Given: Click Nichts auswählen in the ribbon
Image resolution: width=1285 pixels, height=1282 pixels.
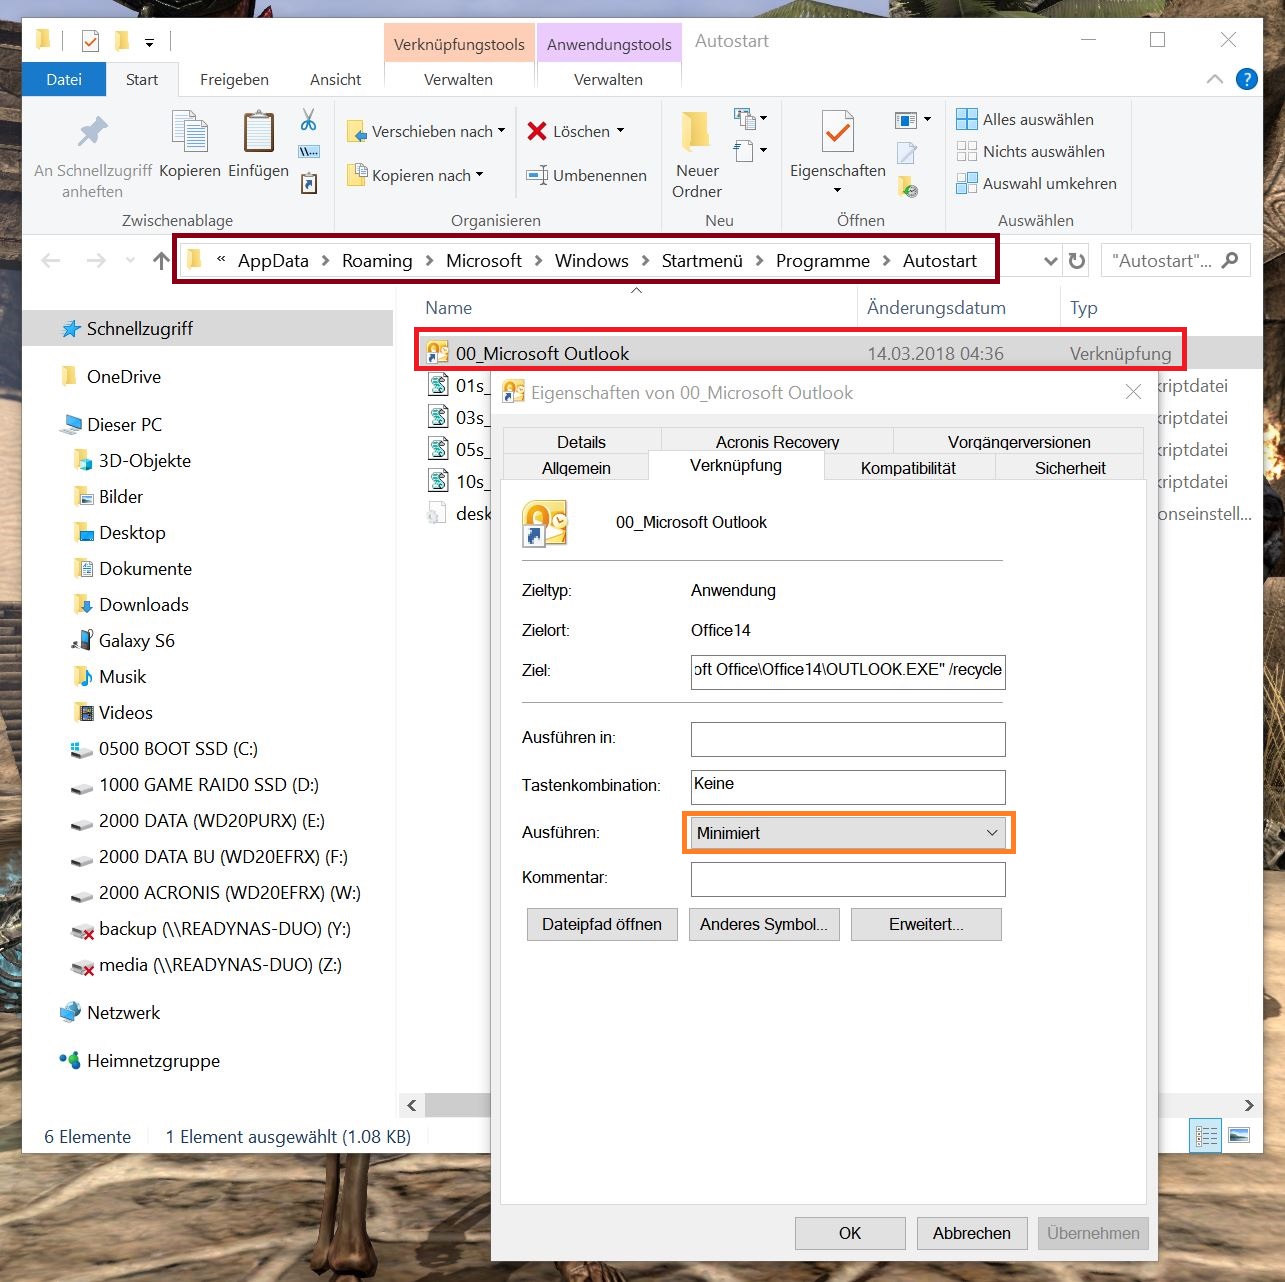Looking at the screenshot, I should (x=1031, y=151).
